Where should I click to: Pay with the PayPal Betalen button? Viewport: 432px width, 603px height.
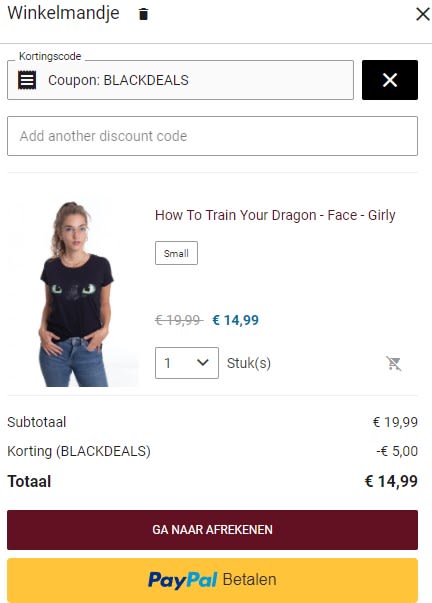point(212,580)
